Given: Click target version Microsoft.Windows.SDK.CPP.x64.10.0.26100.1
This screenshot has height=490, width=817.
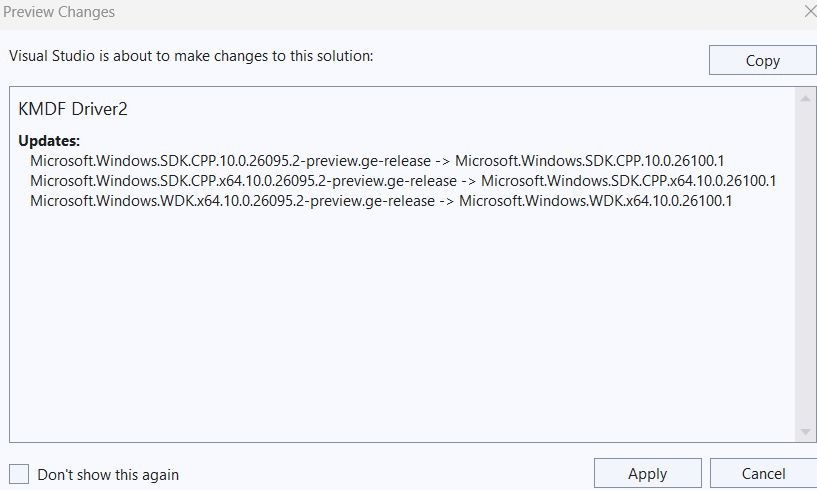Looking at the screenshot, I should click(x=629, y=181).
